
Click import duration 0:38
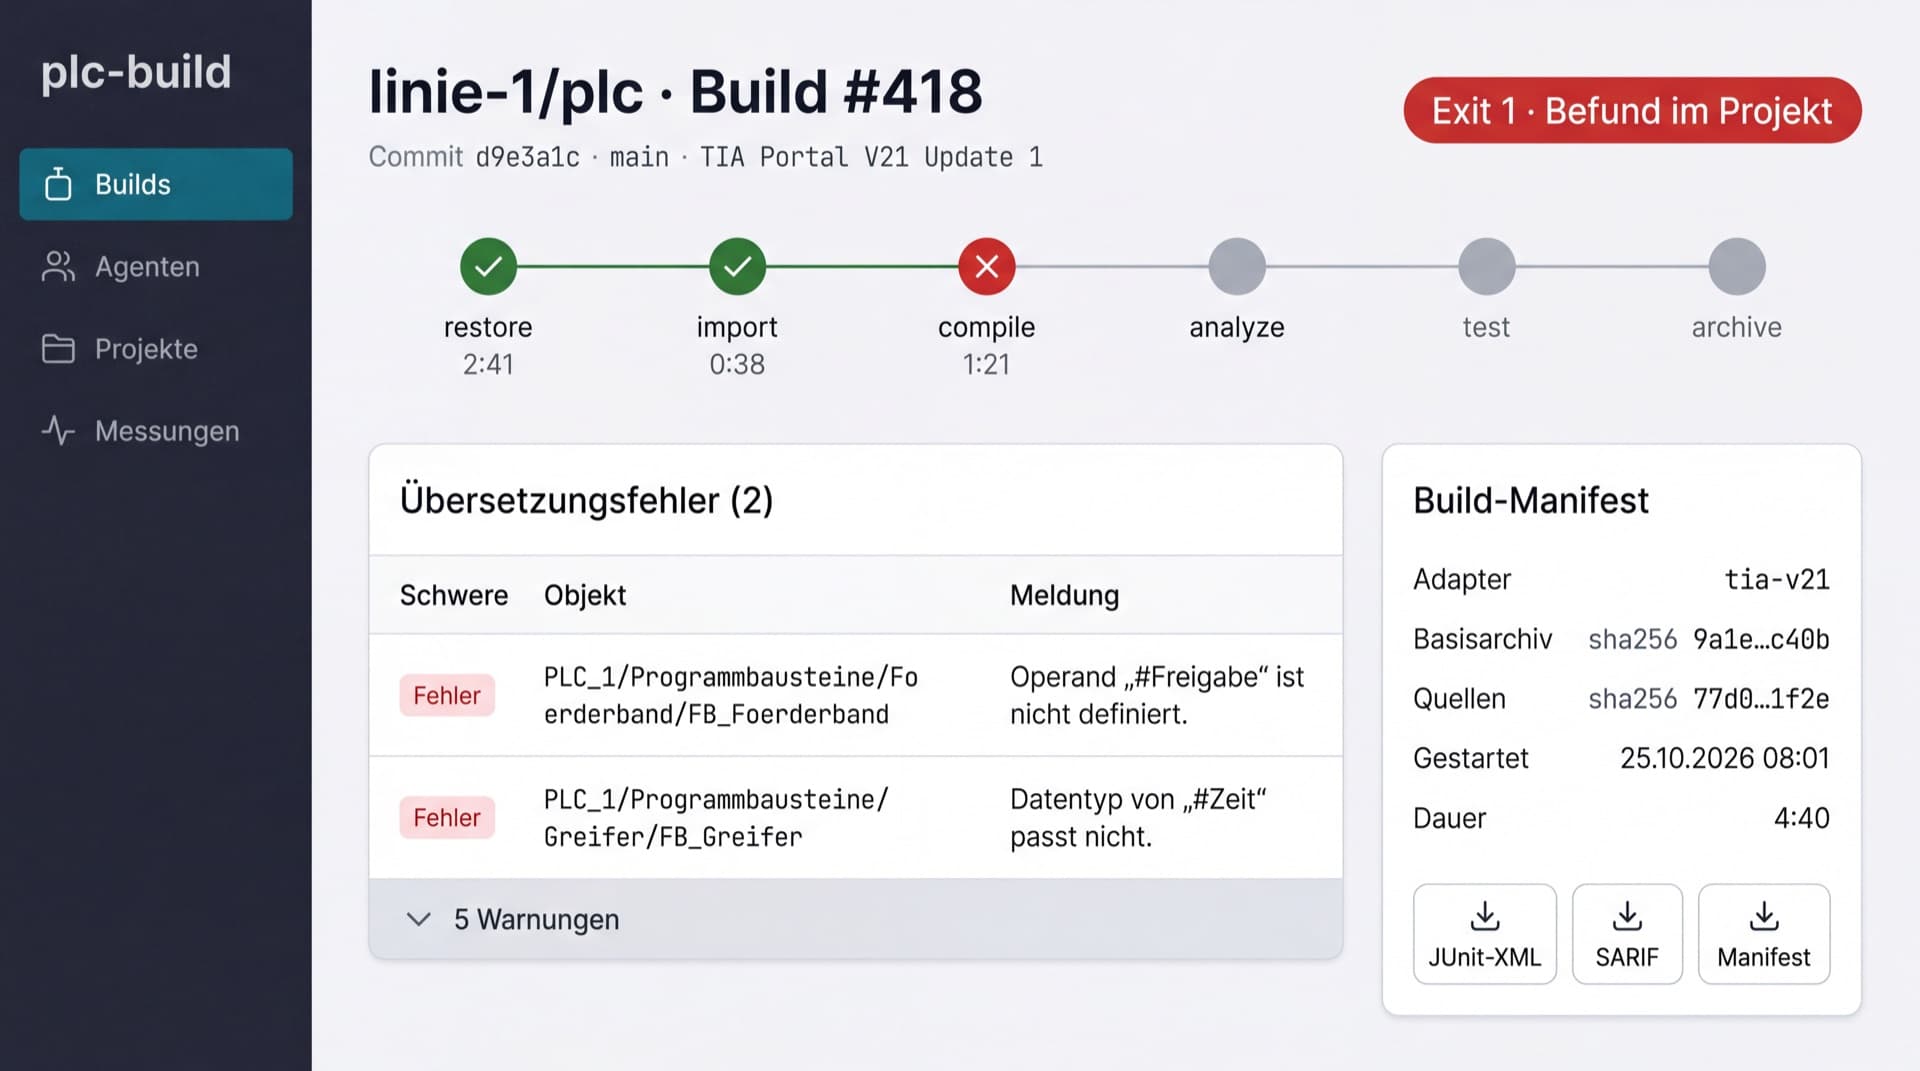737,364
